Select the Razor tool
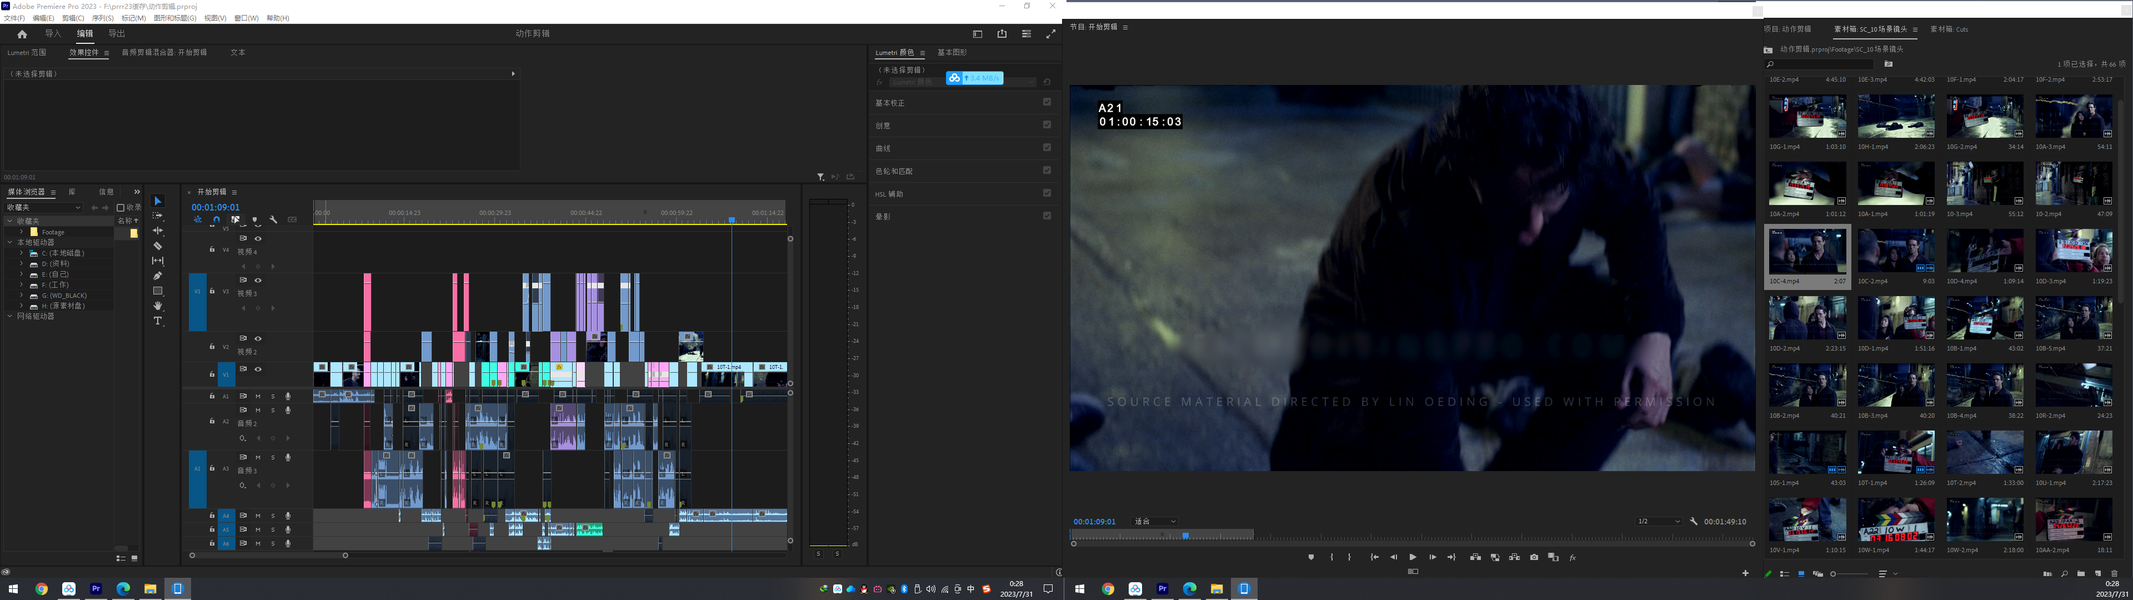2133x600 pixels. 158,246
